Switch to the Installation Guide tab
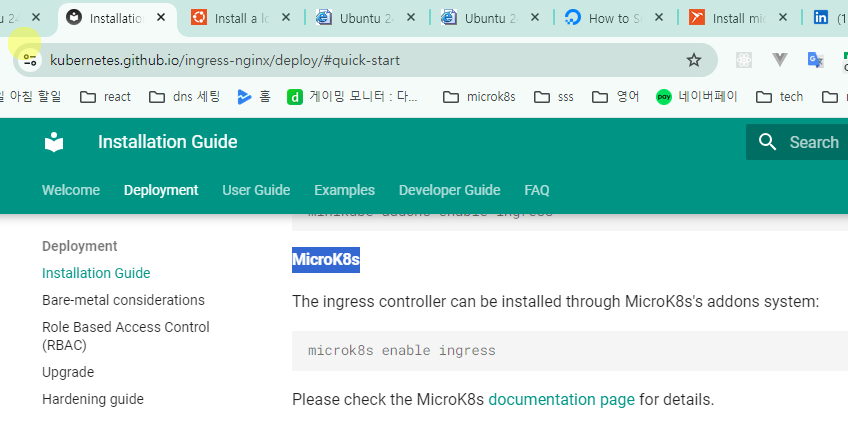 [116, 18]
